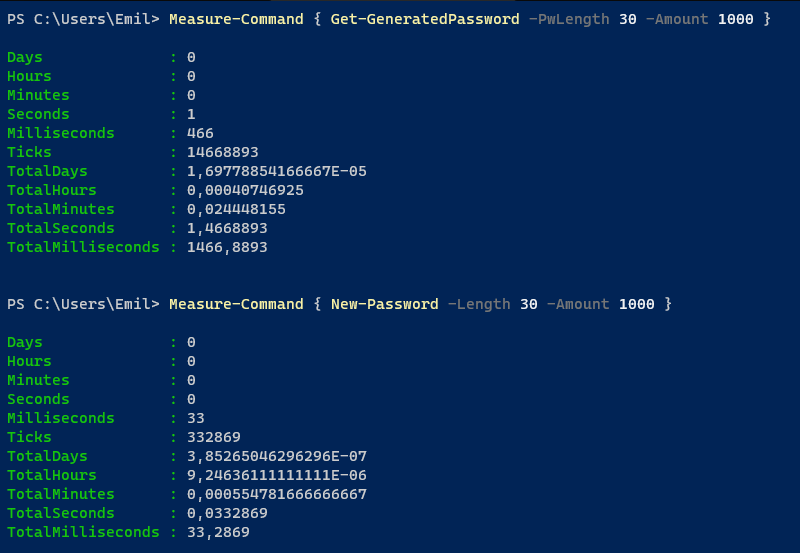800x553 pixels.
Task: Click the TotalDays value 1,69778854166667E-05
Action: pyautogui.click(x=277, y=171)
